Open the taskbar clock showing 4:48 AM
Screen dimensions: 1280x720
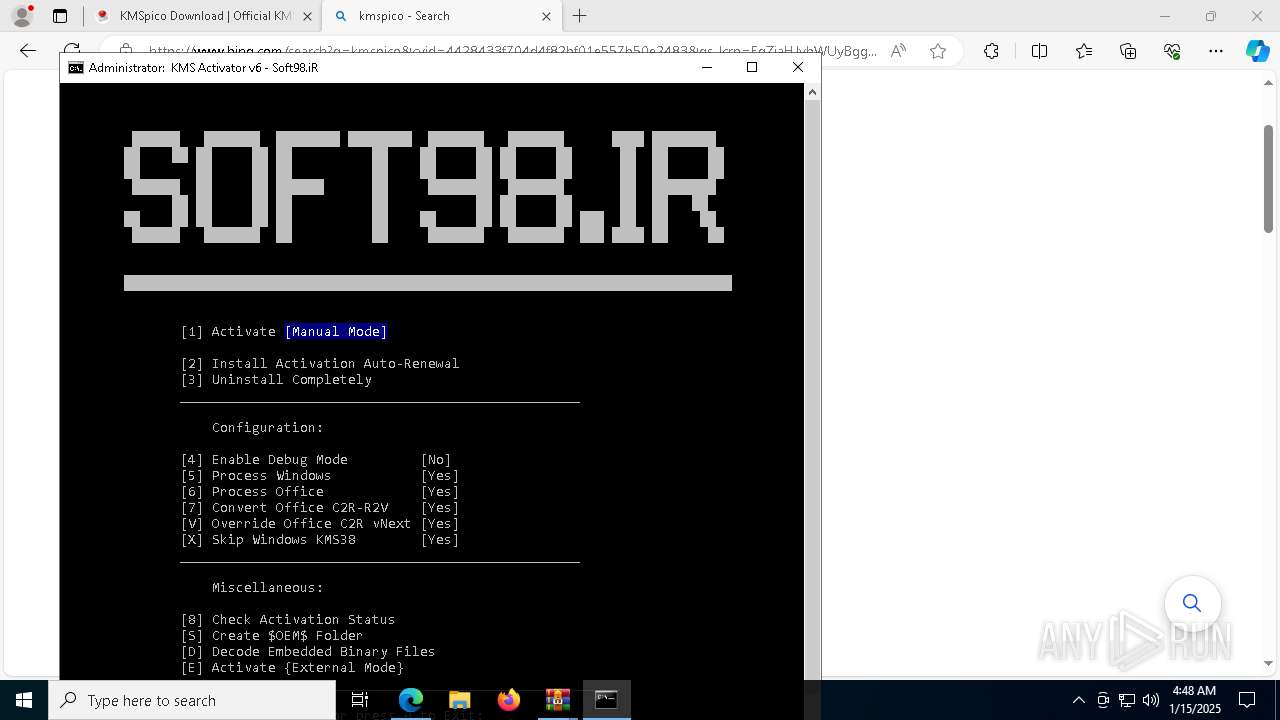(x=1195, y=700)
